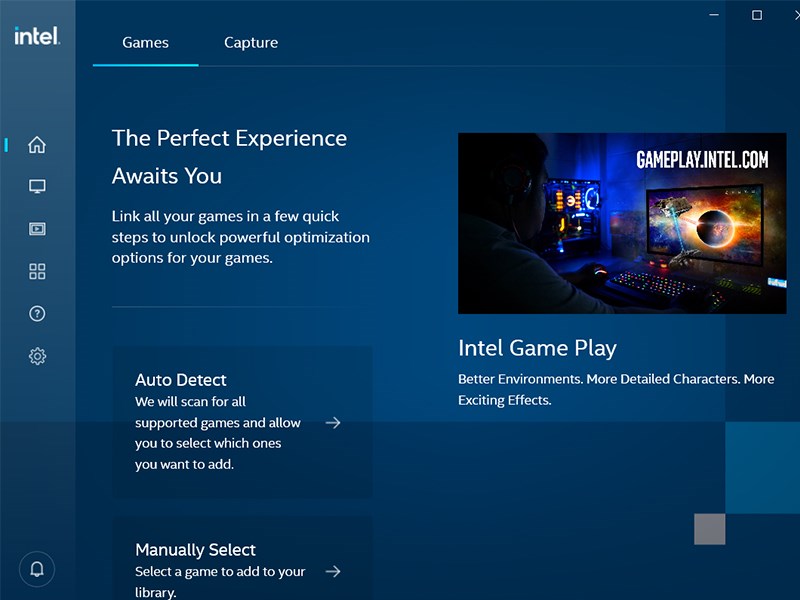Image resolution: width=800 pixels, height=600 pixels.
Task: Select the Video icon in the sidebar
Action: click(x=37, y=228)
